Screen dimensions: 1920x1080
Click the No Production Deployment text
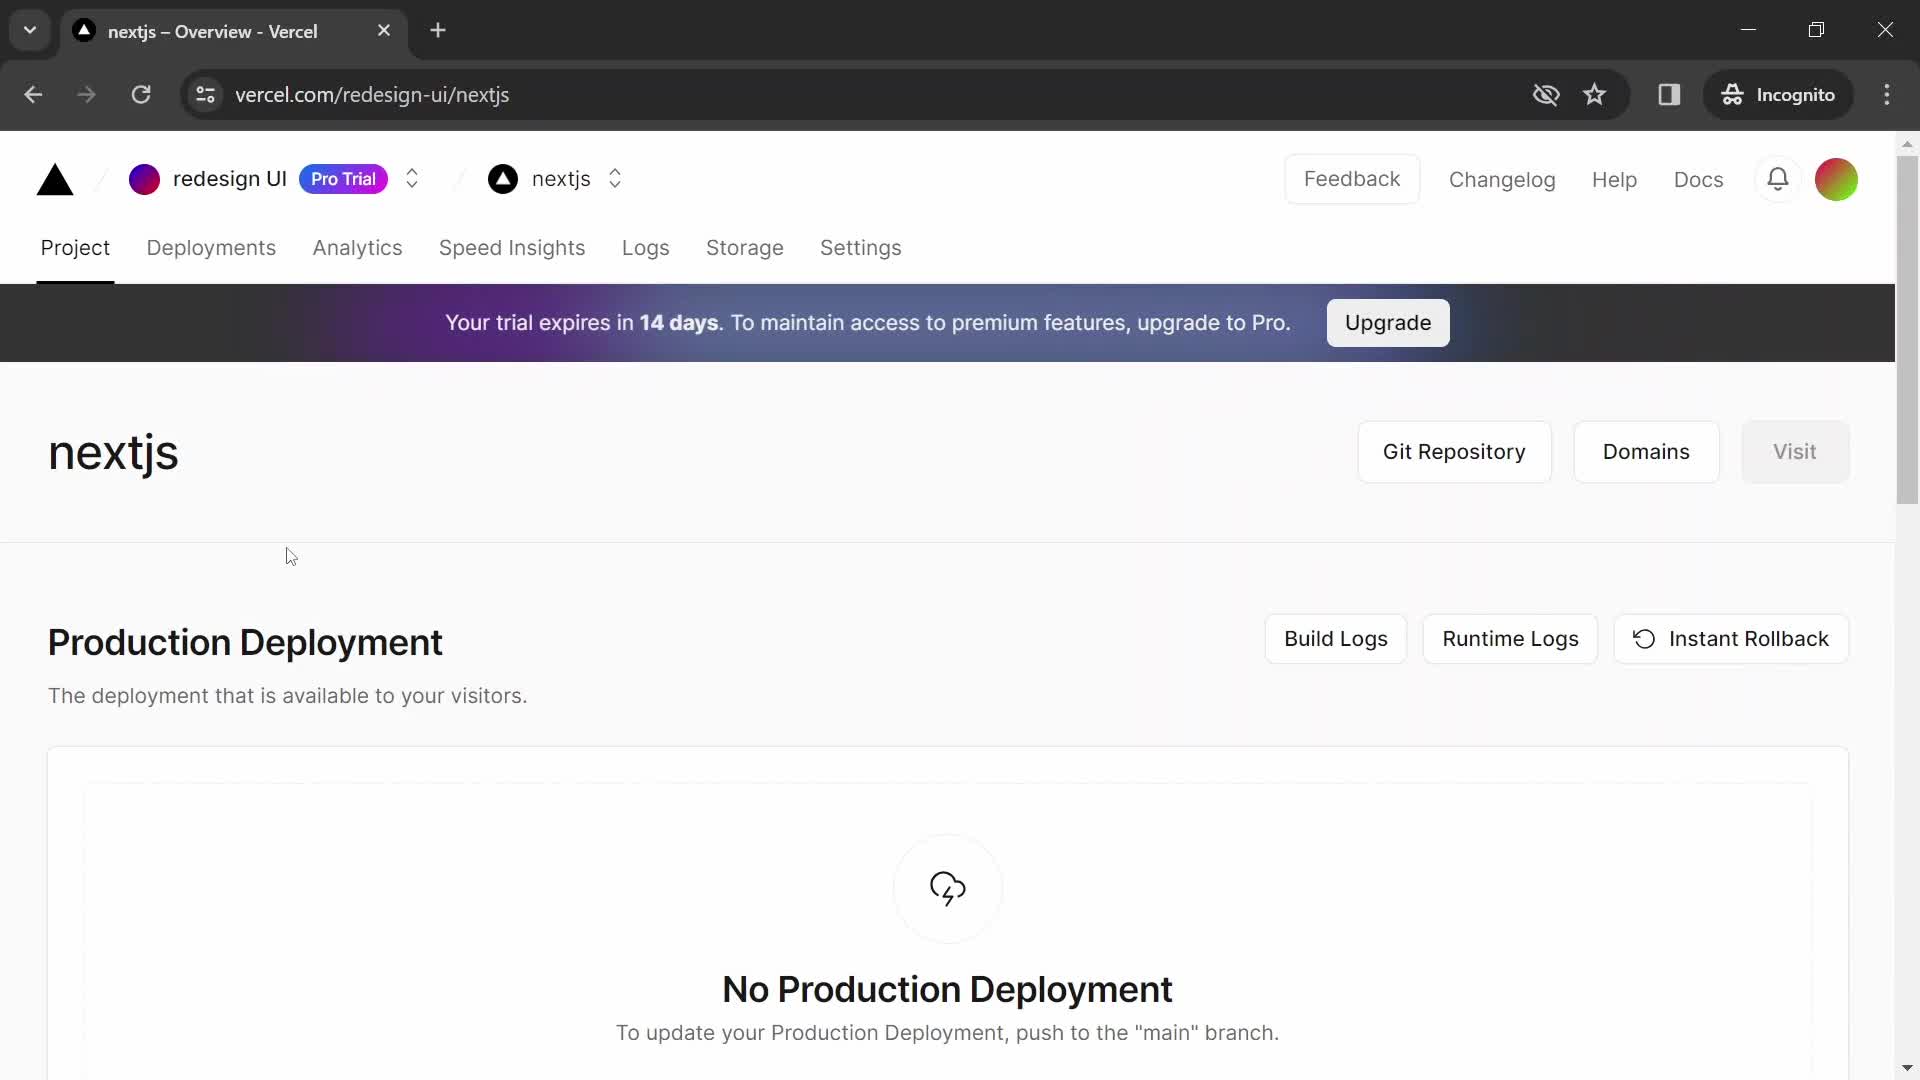[x=947, y=990]
